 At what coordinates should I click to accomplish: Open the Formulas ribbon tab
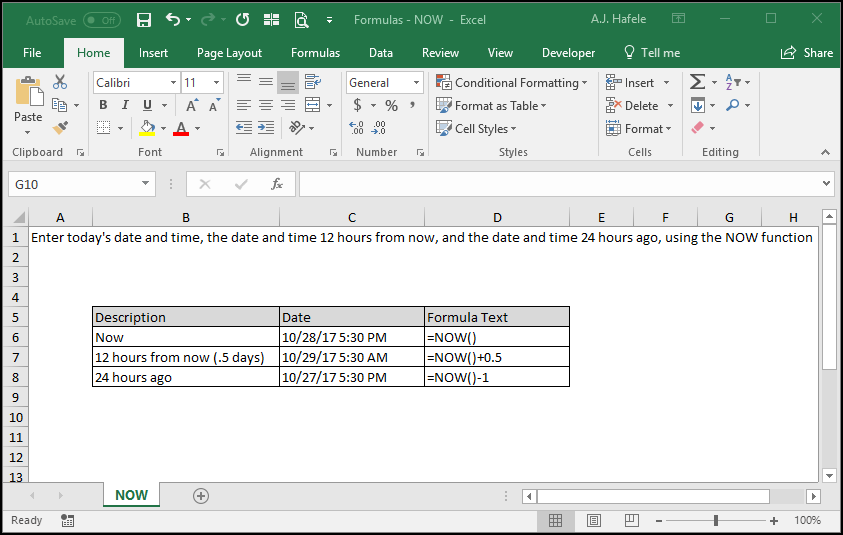315,53
